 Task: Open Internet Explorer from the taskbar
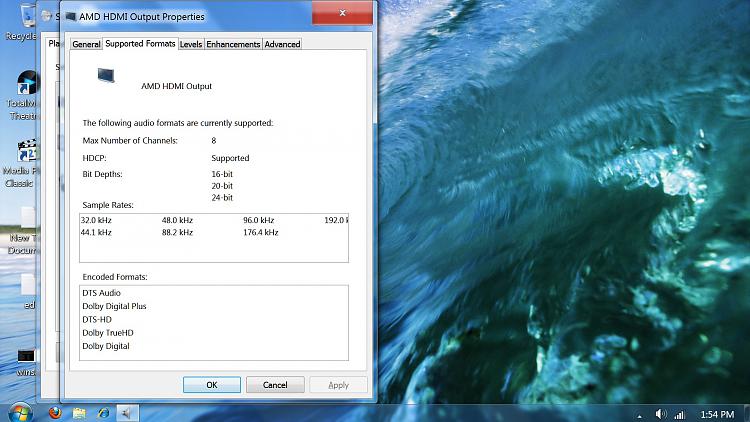point(103,413)
